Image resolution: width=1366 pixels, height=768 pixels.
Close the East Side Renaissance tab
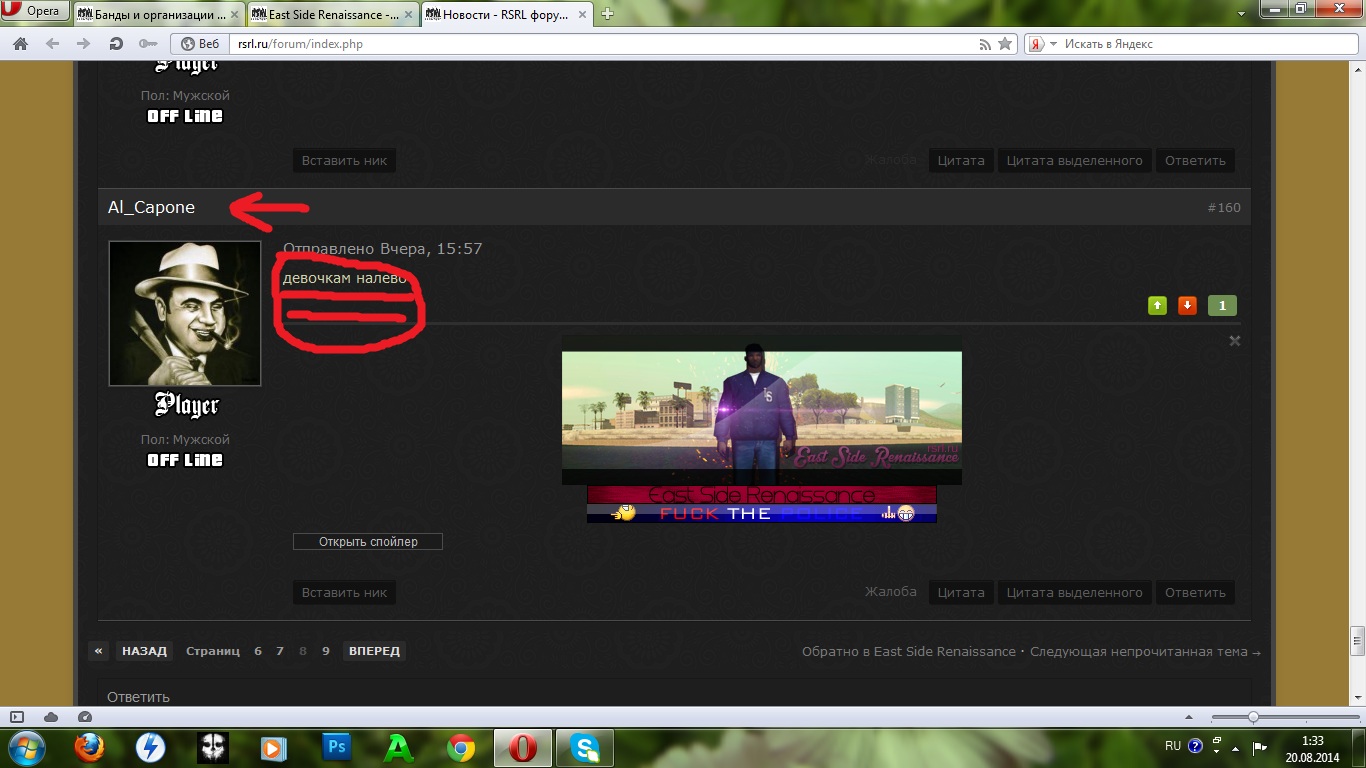407,15
